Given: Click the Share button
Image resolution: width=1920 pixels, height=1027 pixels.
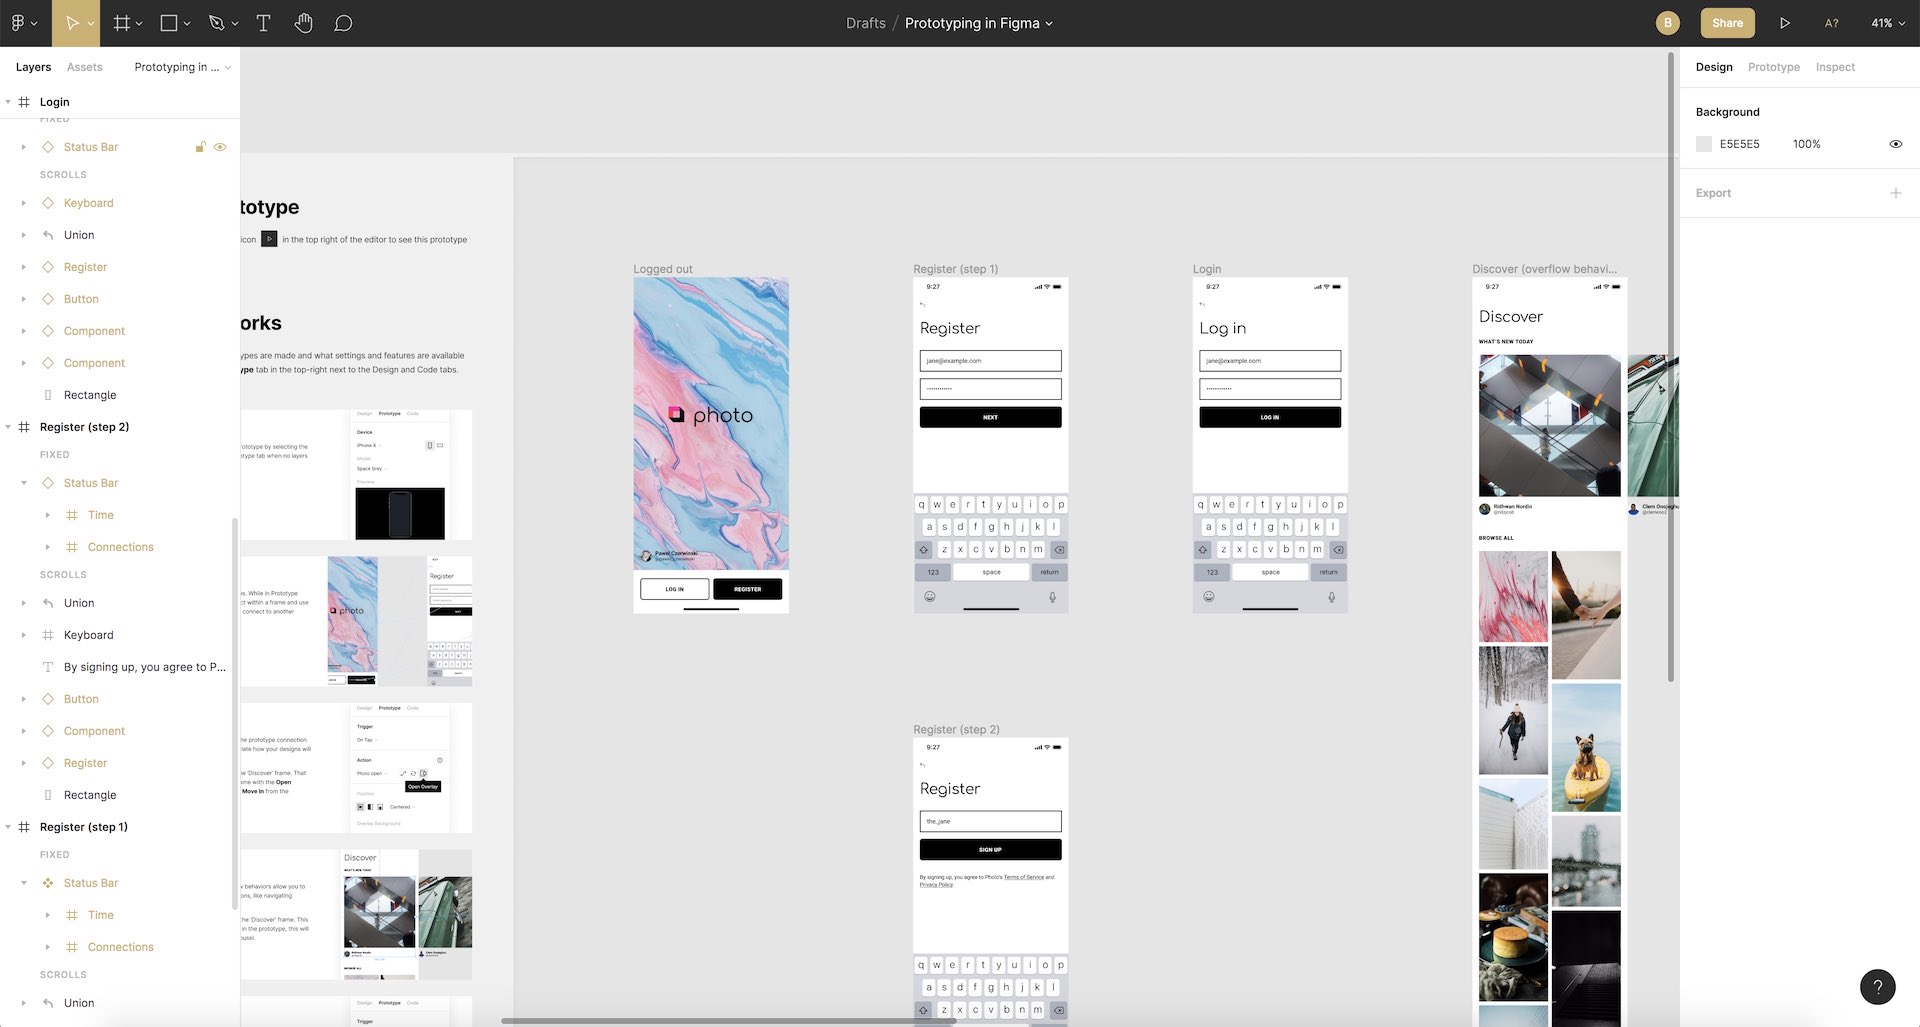Looking at the screenshot, I should [x=1727, y=23].
